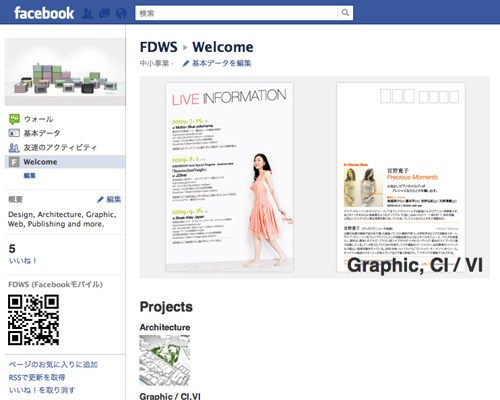This screenshot has width=500, height=400.
Task: Click pencil icon beside 概要 編集
Action: 100,200
